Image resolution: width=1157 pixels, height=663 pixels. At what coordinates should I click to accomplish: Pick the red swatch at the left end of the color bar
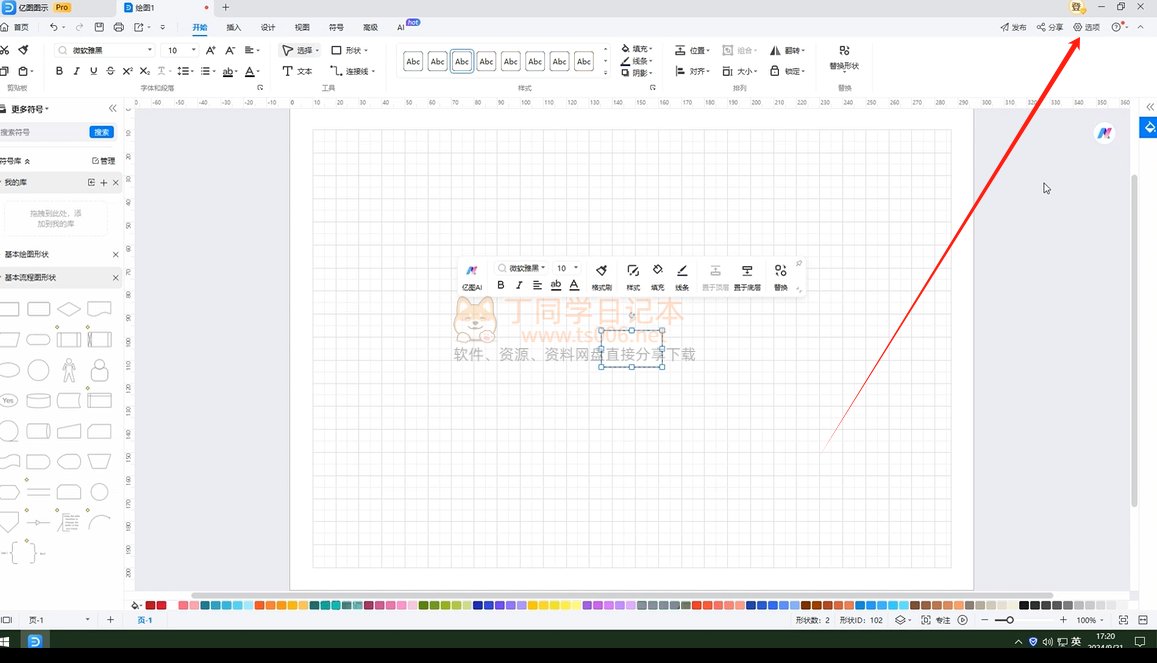pyautogui.click(x=150, y=605)
